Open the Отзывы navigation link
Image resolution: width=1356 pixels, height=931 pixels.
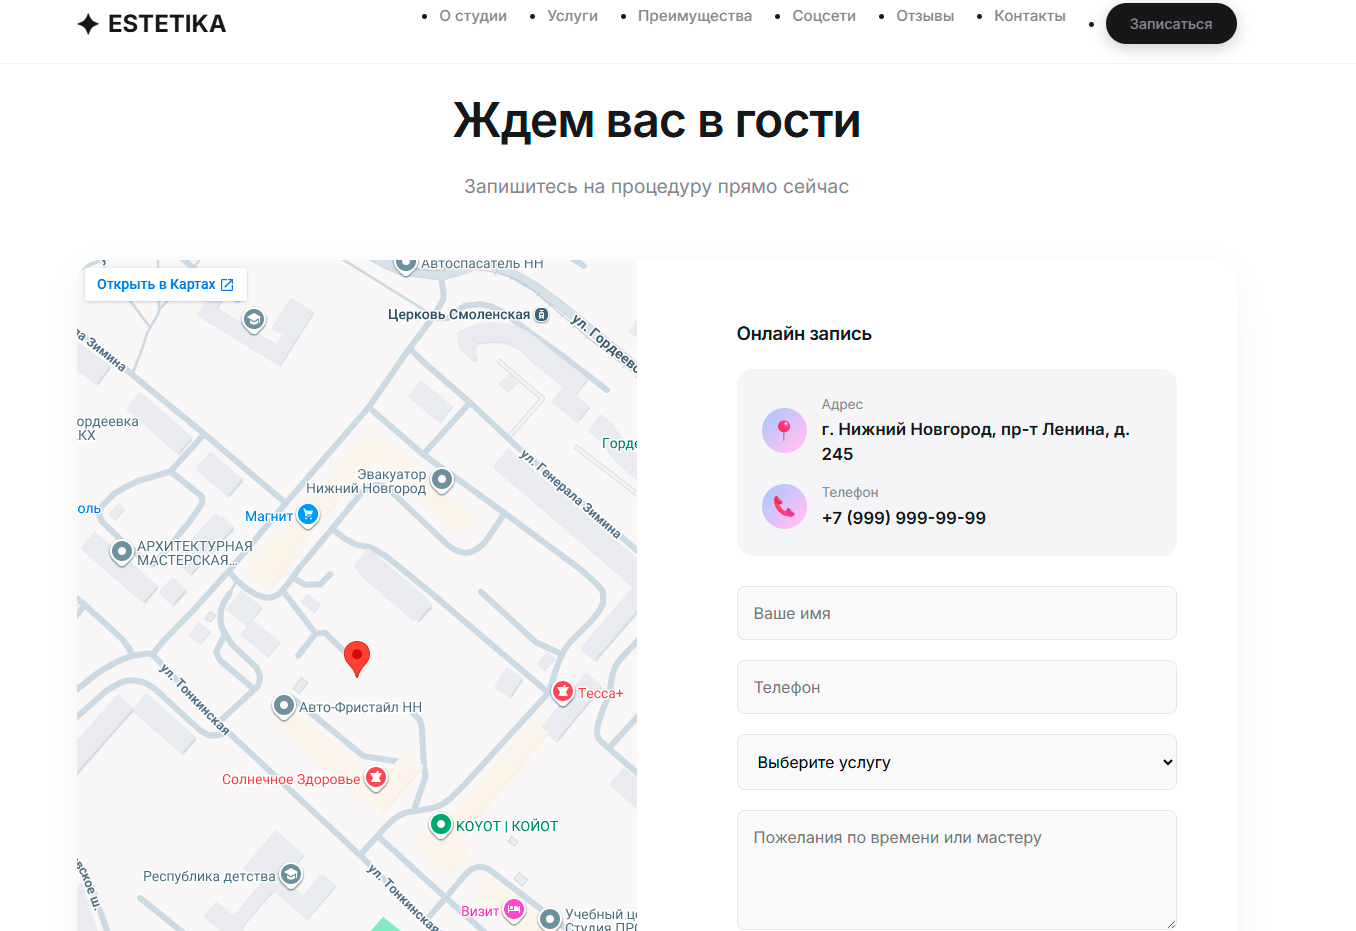[925, 16]
